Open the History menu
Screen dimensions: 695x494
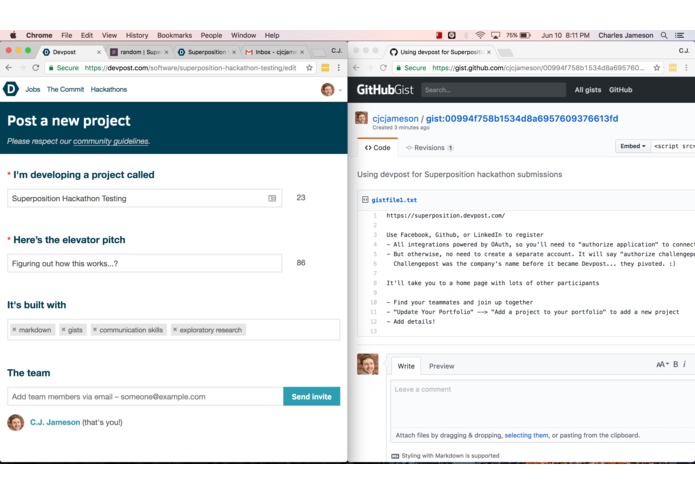pyautogui.click(x=137, y=35)
